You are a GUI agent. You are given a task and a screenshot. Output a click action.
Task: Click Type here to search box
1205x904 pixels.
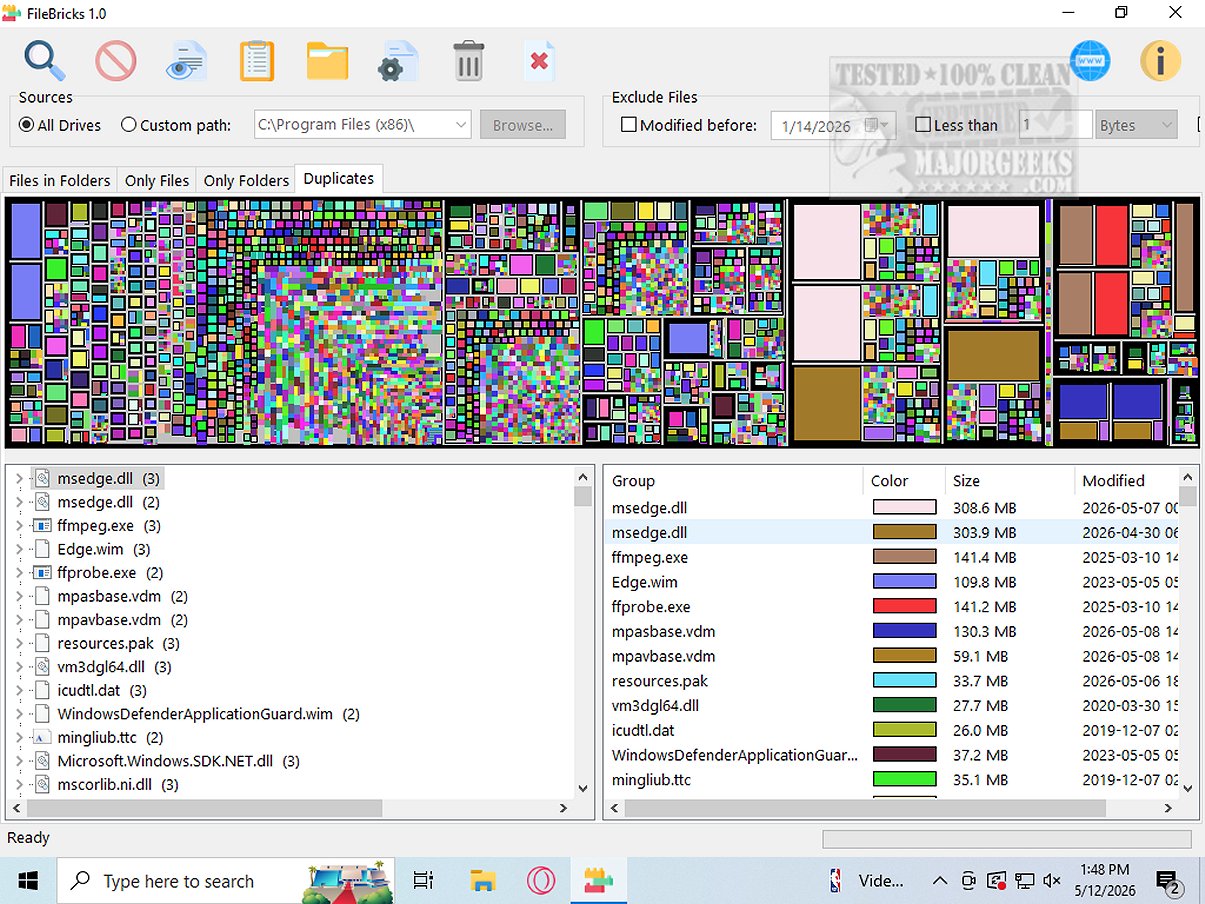(225, 881)
